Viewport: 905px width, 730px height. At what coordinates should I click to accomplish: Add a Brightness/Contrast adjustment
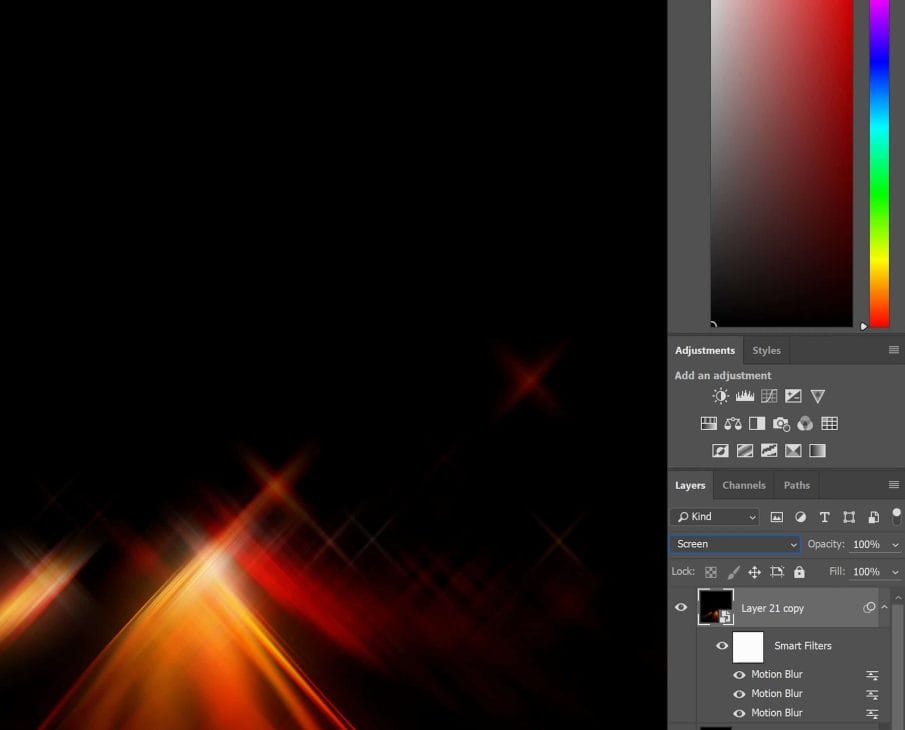point(720,396)
